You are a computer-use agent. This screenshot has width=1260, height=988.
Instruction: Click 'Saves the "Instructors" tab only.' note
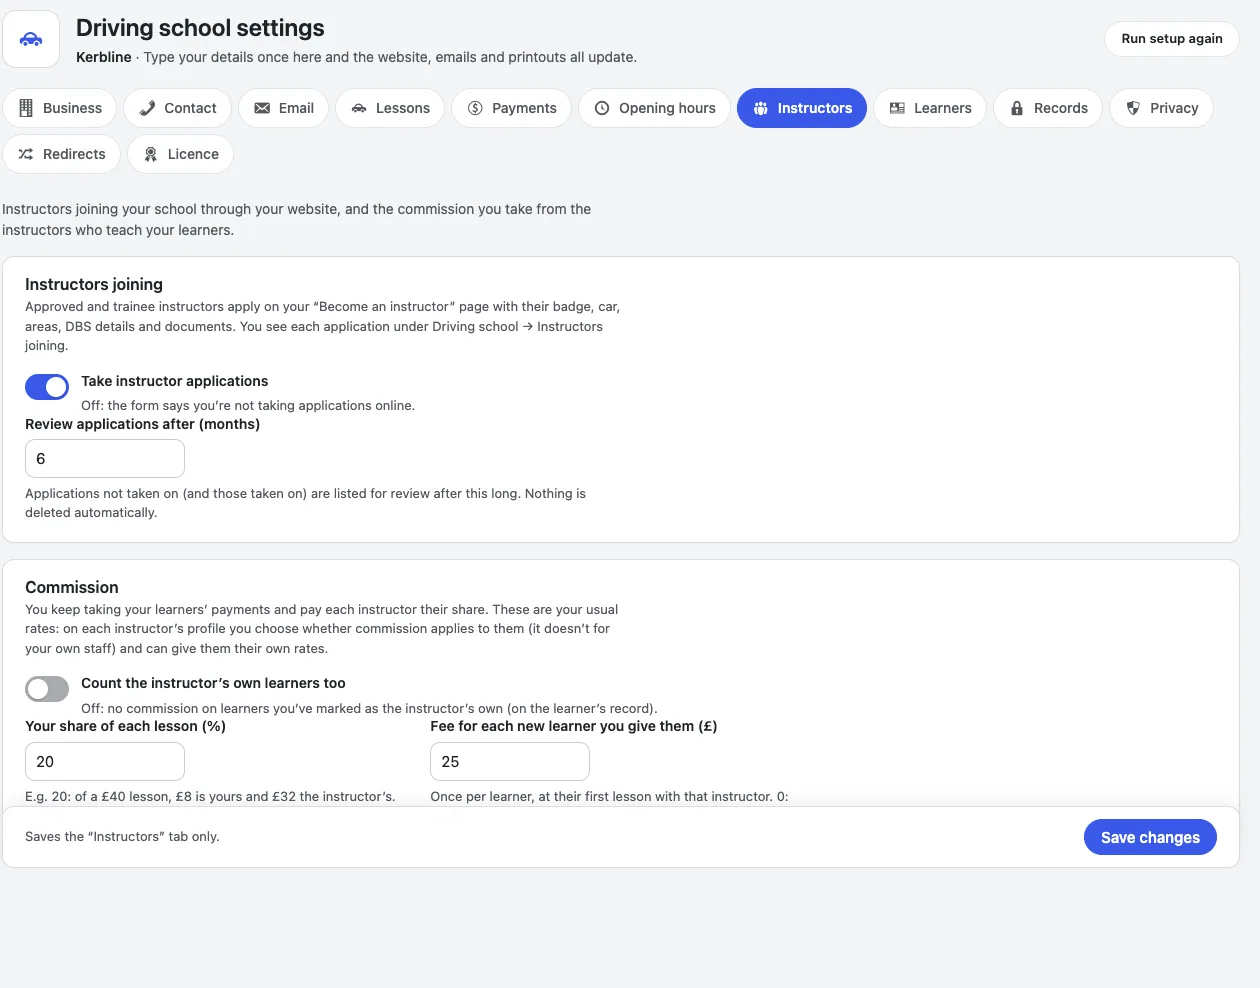122,837
